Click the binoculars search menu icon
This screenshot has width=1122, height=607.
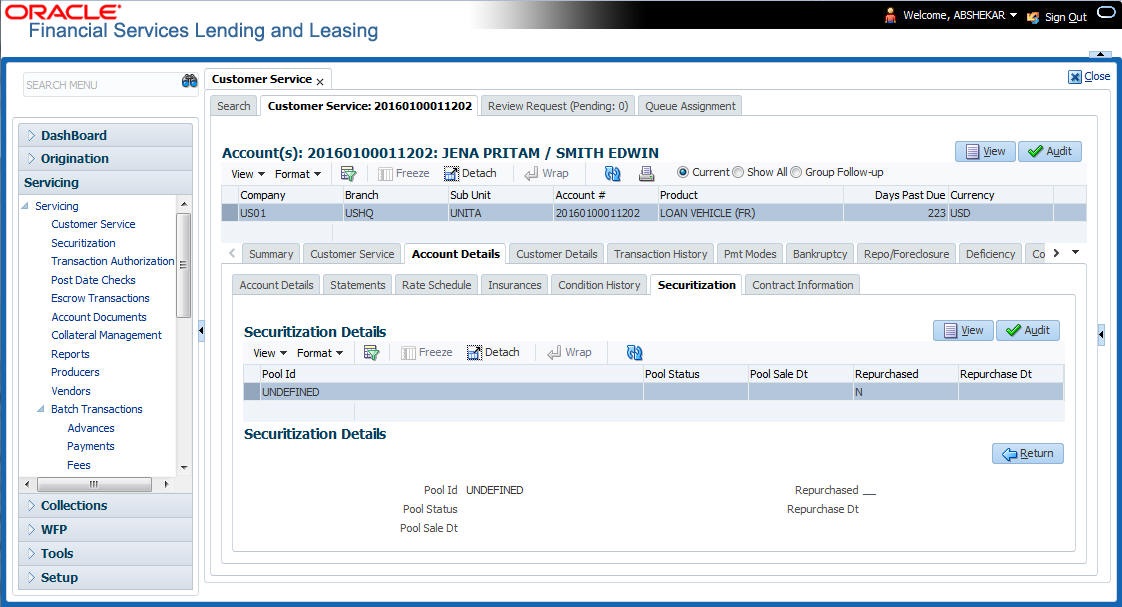[x=189, y=81]
